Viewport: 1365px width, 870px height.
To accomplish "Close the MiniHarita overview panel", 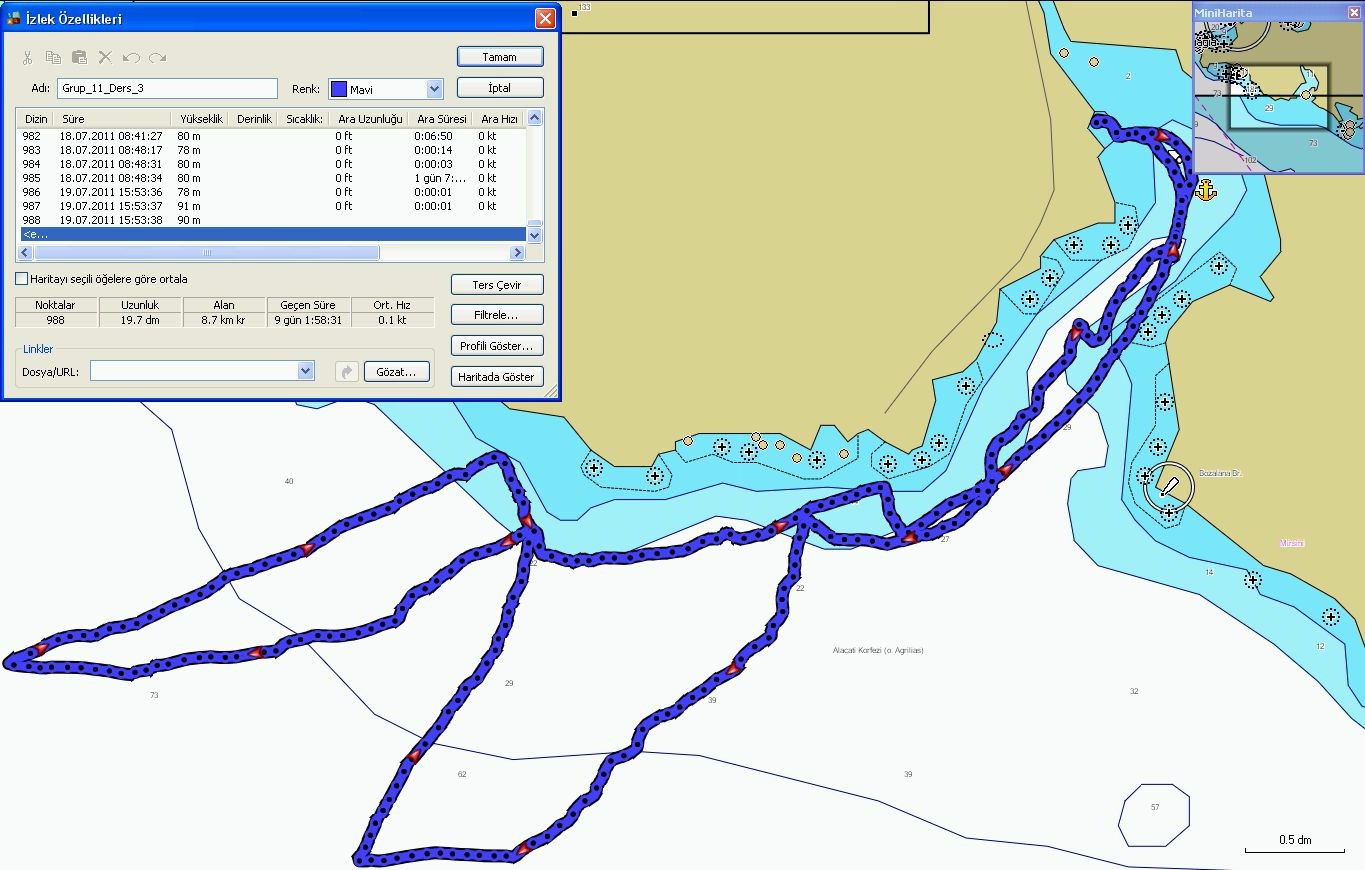I will (x=1354, y=12).
